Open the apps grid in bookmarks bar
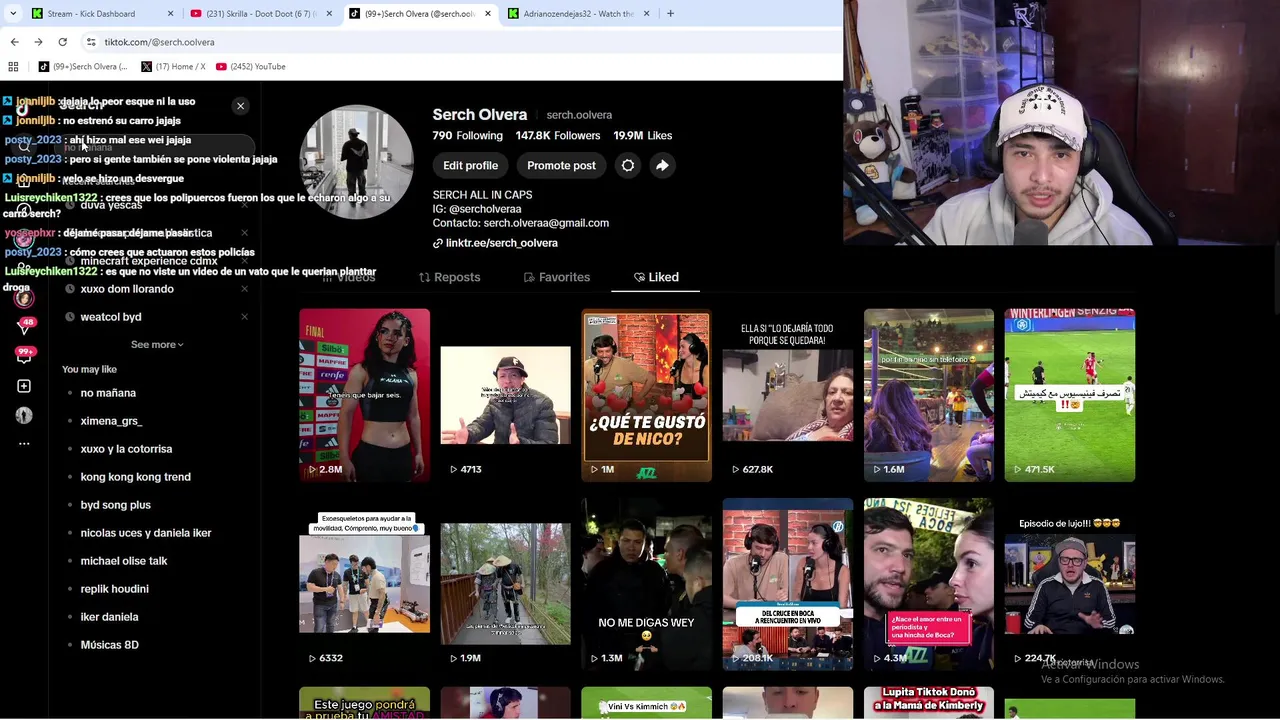 [13, 66]
